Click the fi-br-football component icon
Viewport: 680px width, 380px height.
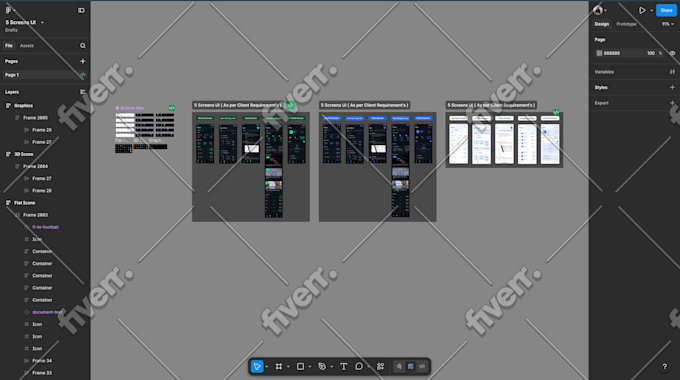[26, 227]
